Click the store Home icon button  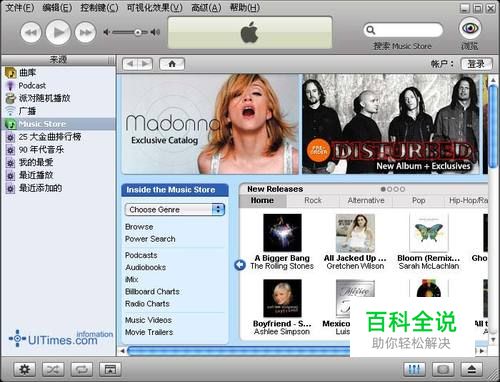[x=172, y=64]
